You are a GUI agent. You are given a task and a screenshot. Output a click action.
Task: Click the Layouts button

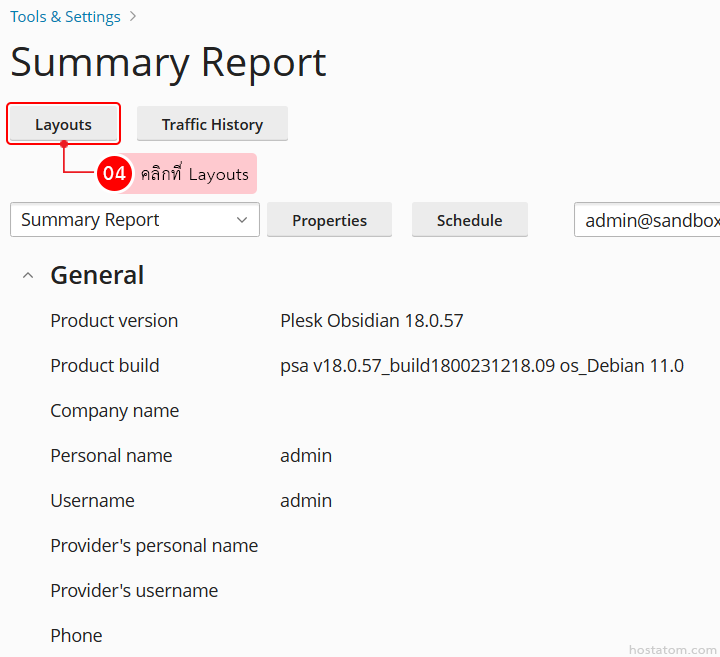(63, 125)
